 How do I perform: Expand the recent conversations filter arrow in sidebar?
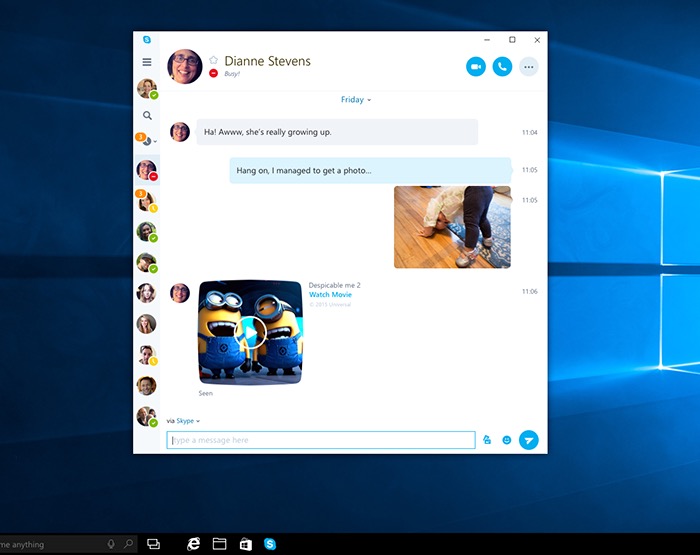155,142
